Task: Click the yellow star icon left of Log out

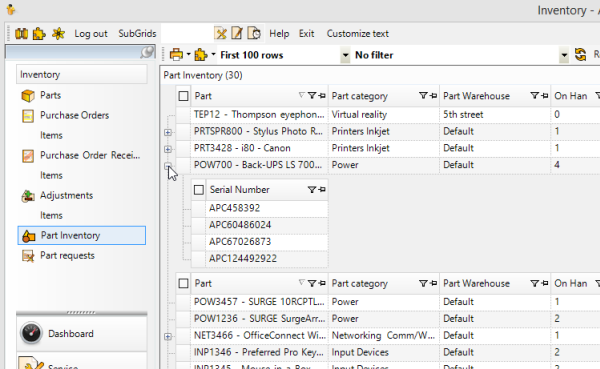Action: click(58, 34)
